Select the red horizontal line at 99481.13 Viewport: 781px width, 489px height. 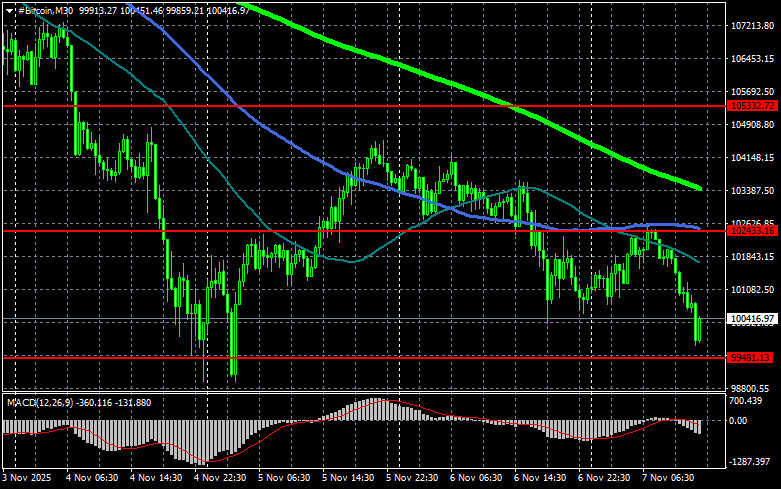tap(364, 358)
